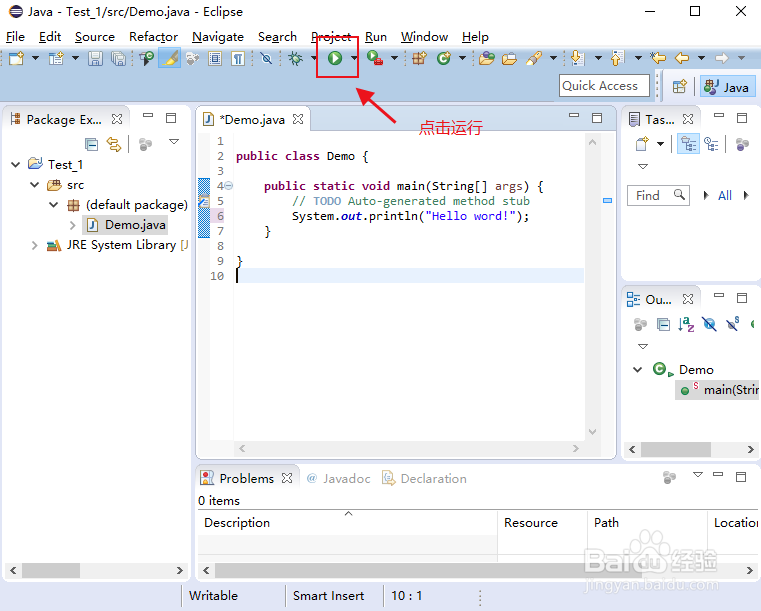Toggle Block Selection Mode

tap(215, 59)
